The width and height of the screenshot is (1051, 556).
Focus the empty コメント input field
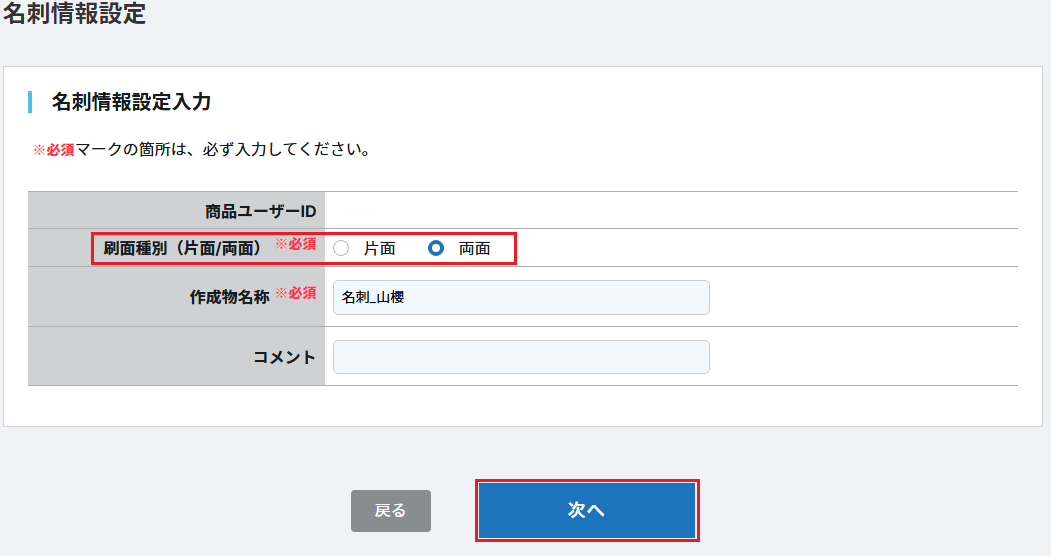pos(521,357)
